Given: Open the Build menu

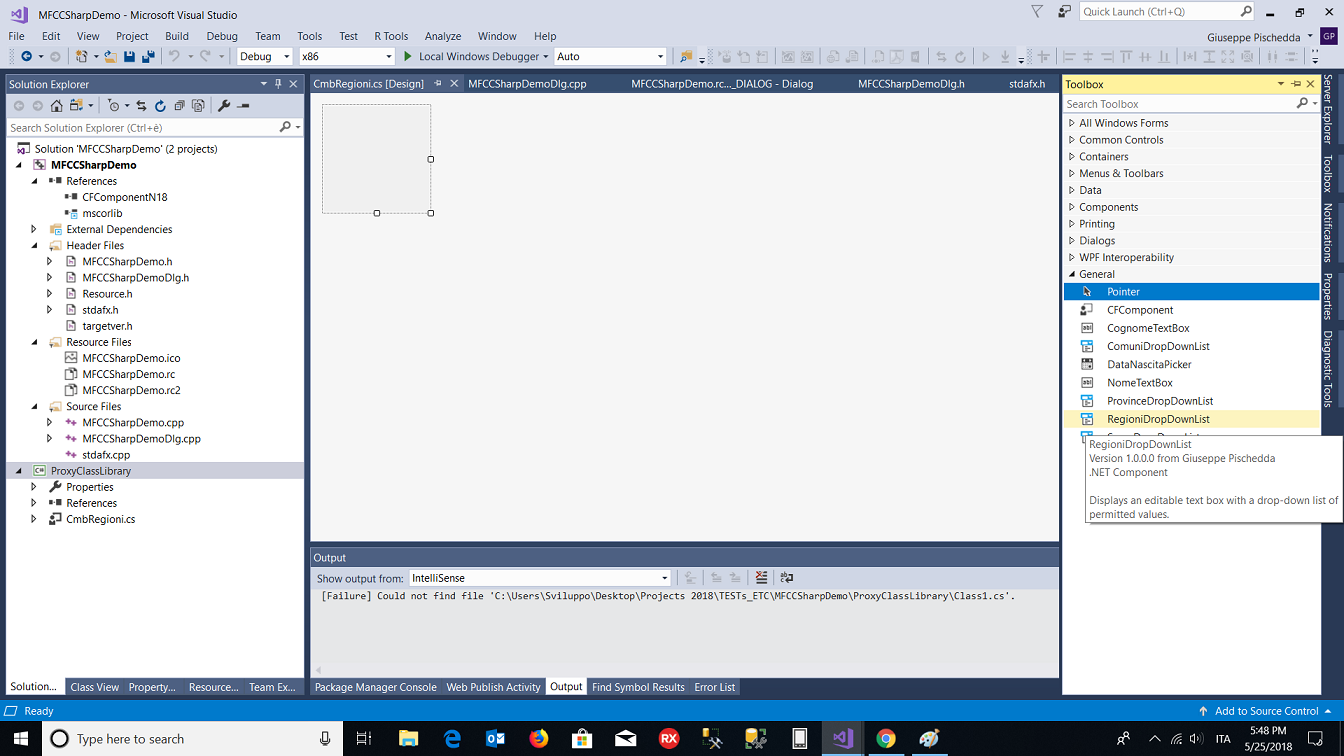Looking at the screenshot, I should pos(177,36).
